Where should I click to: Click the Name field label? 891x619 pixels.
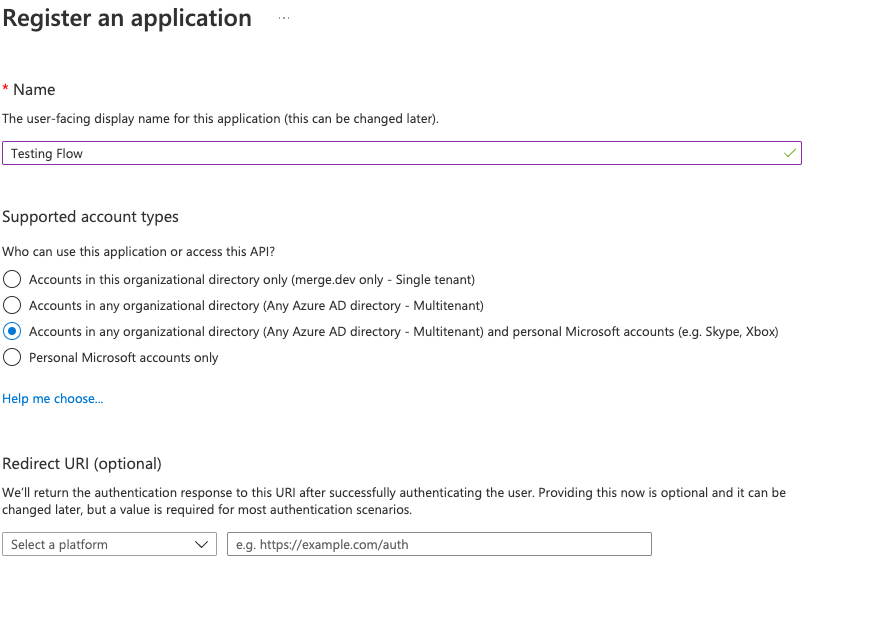[34, 89]
